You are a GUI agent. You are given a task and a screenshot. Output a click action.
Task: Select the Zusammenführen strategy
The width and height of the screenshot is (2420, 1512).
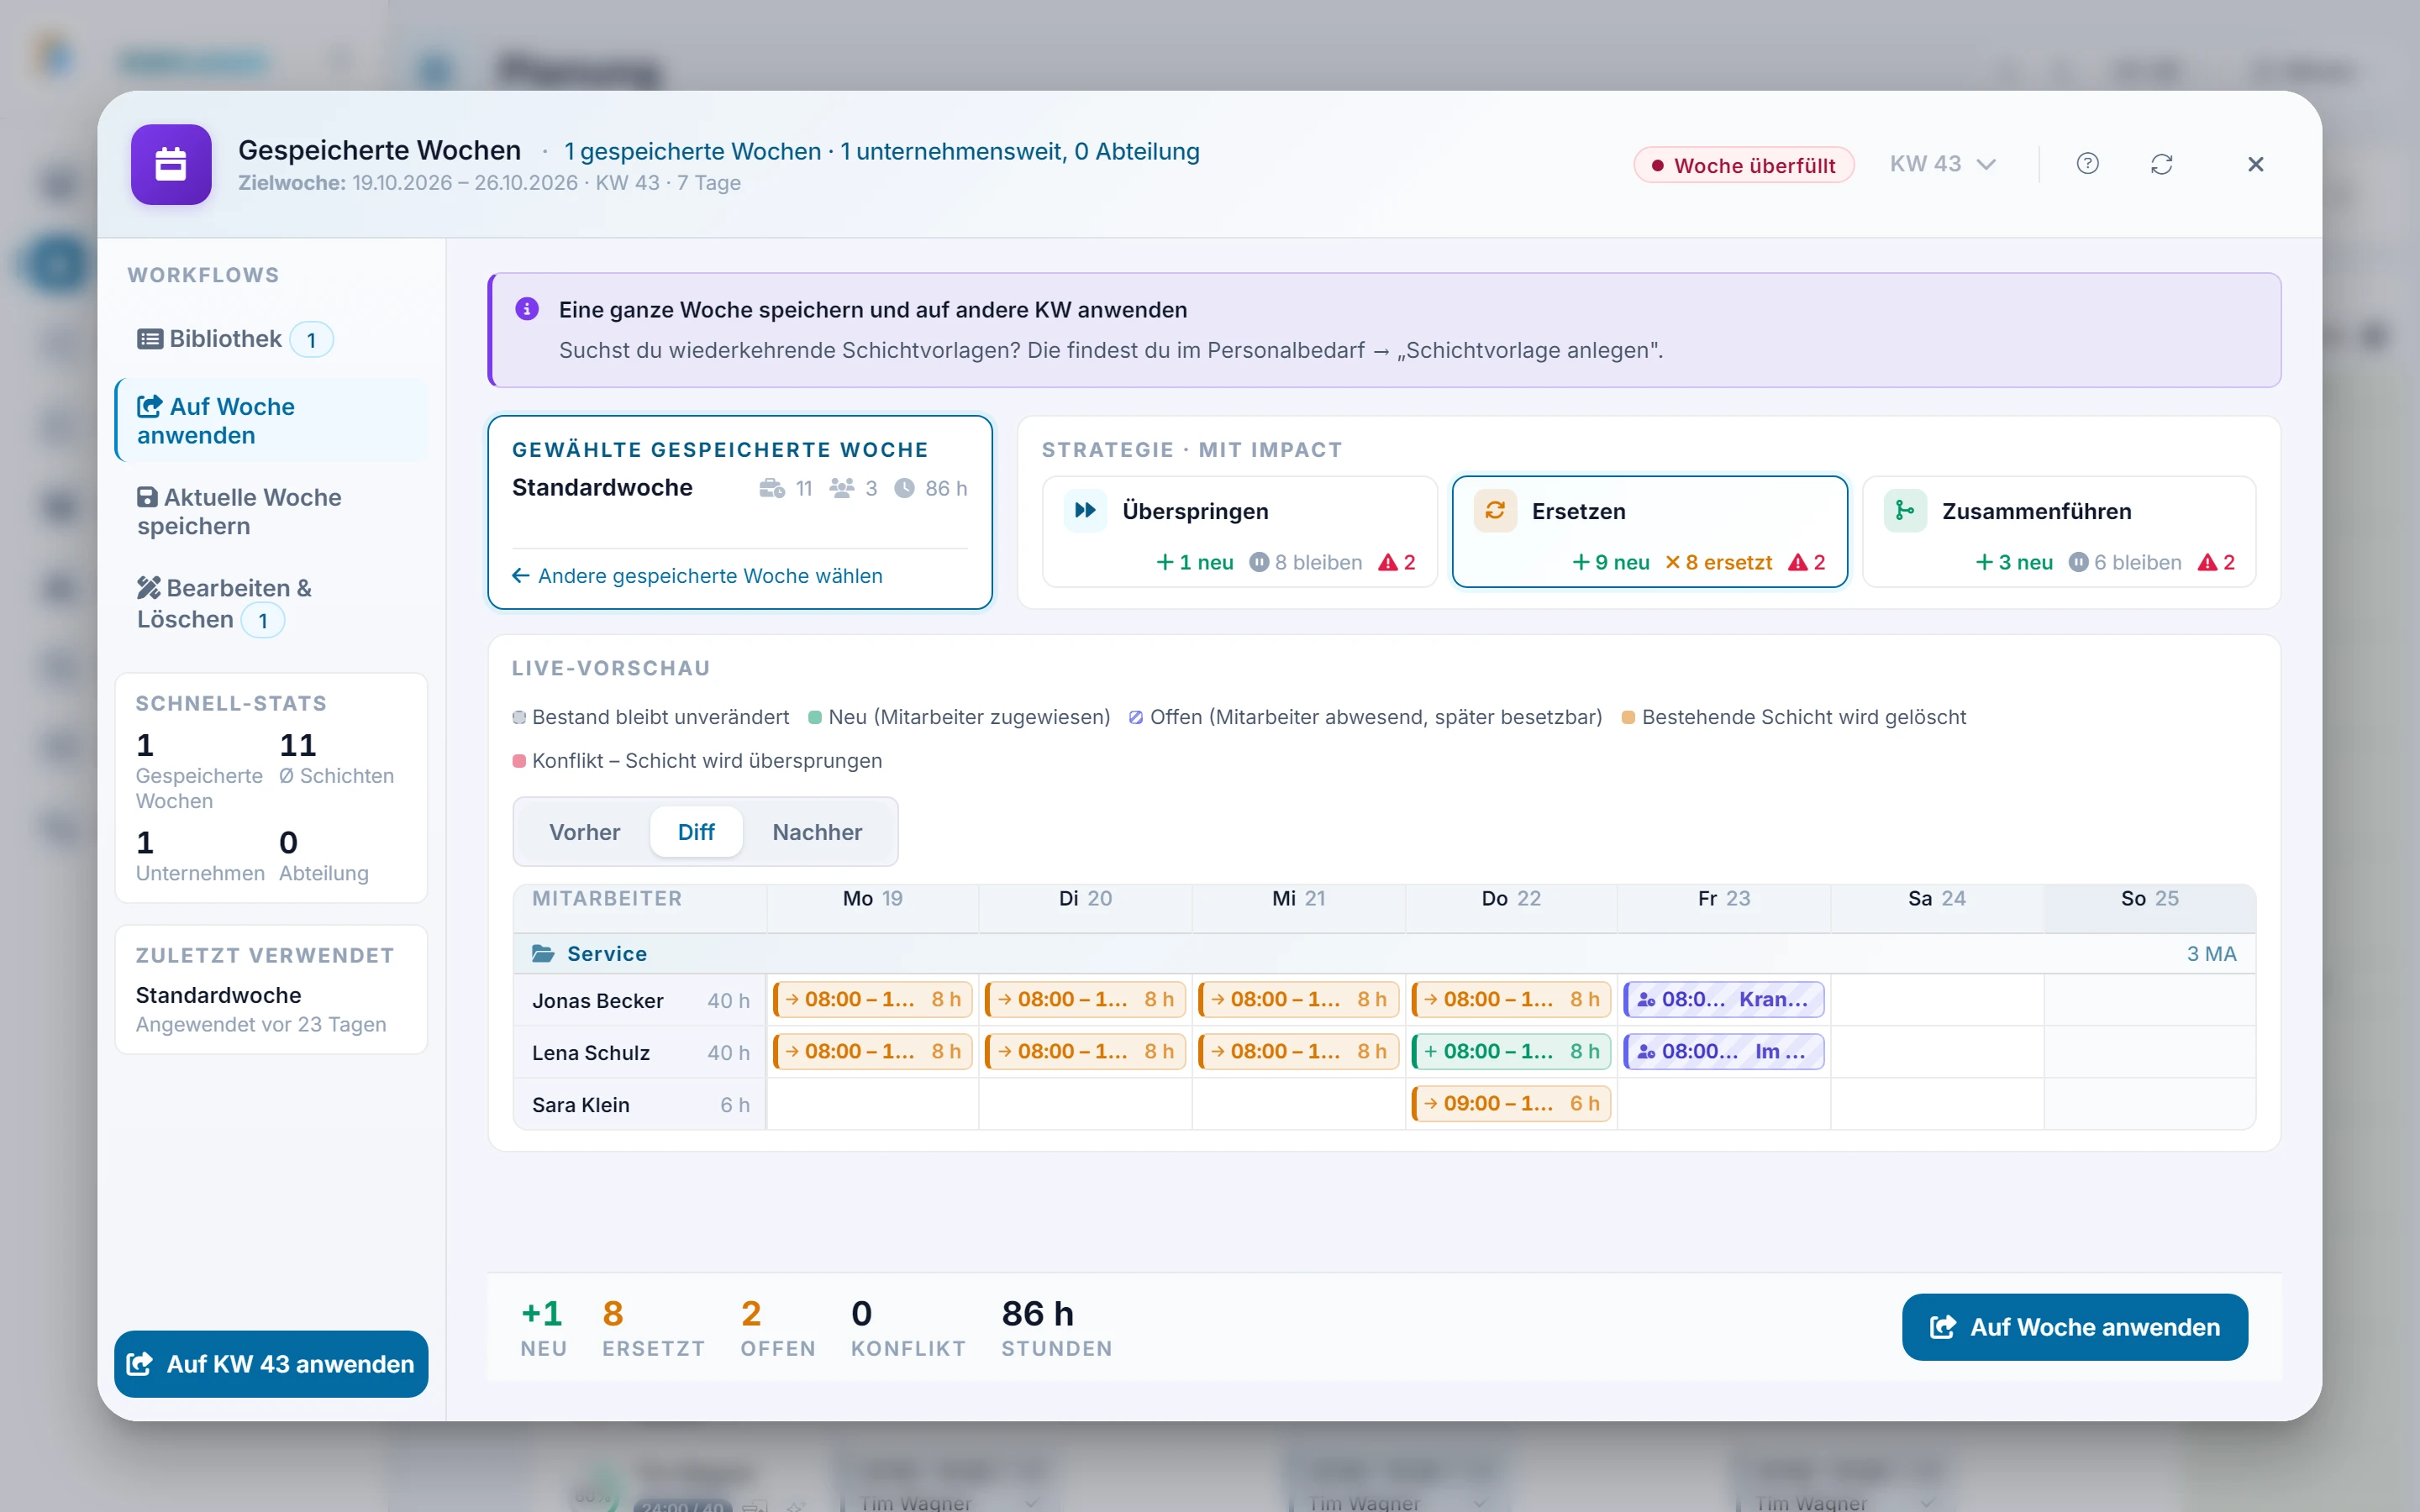point(2059,532)
